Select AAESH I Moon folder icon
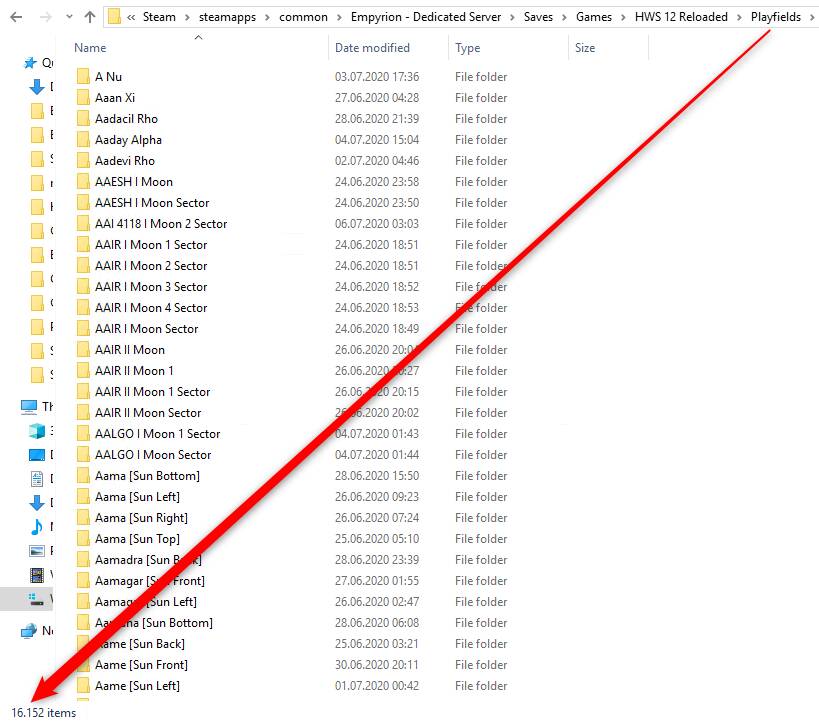 point(83,181)
